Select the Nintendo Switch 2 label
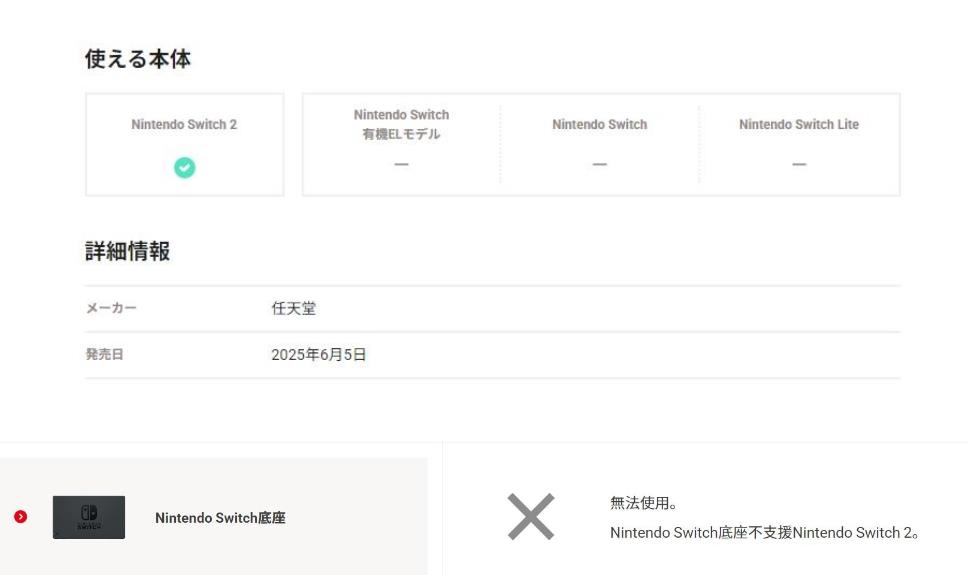 (184, 125)
